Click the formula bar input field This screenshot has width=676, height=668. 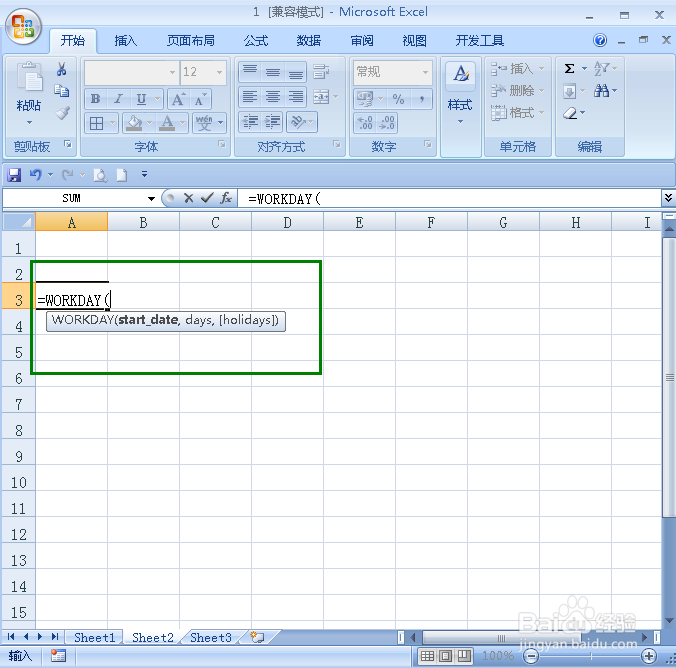coord(448,198)
